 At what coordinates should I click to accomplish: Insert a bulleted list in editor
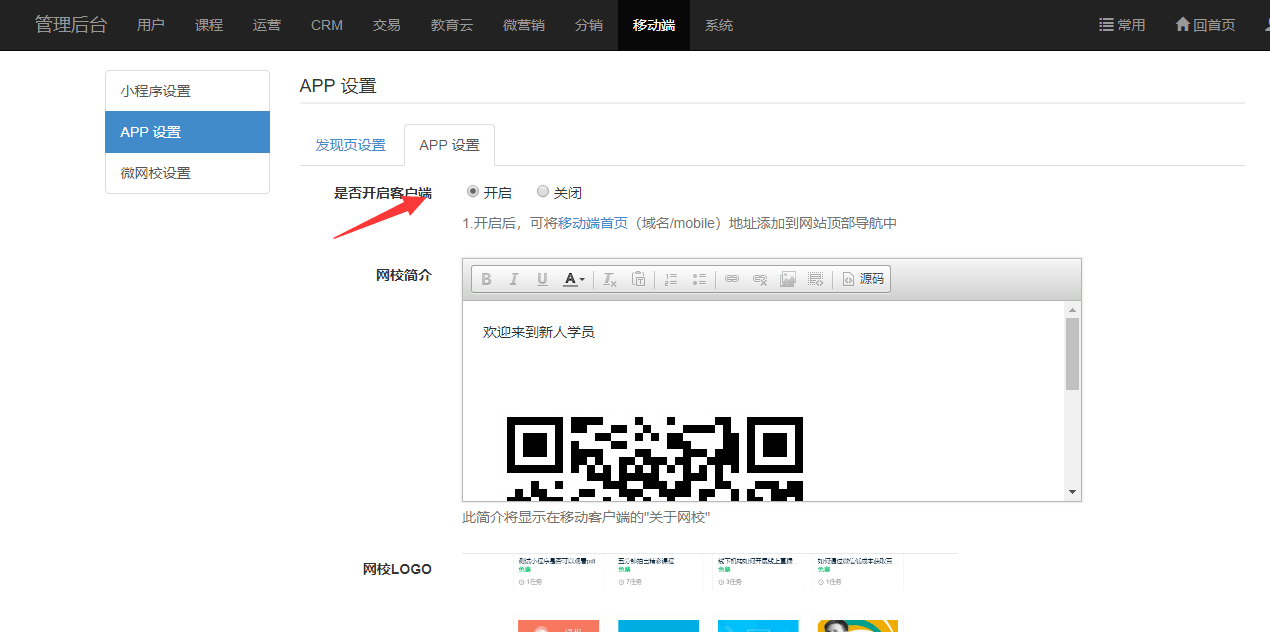[x=699, y=279]
